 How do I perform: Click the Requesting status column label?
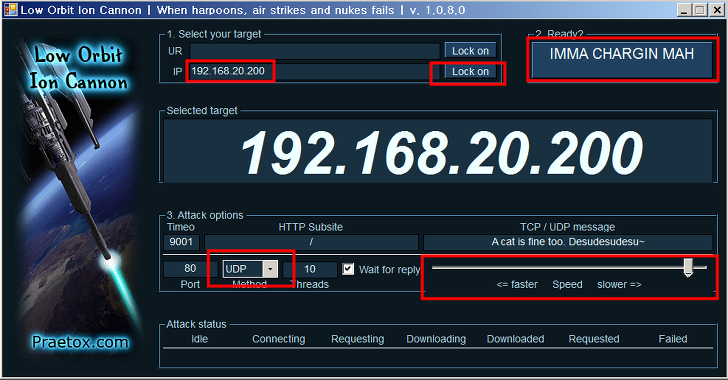pyautogui.click(x=358, y=339)
